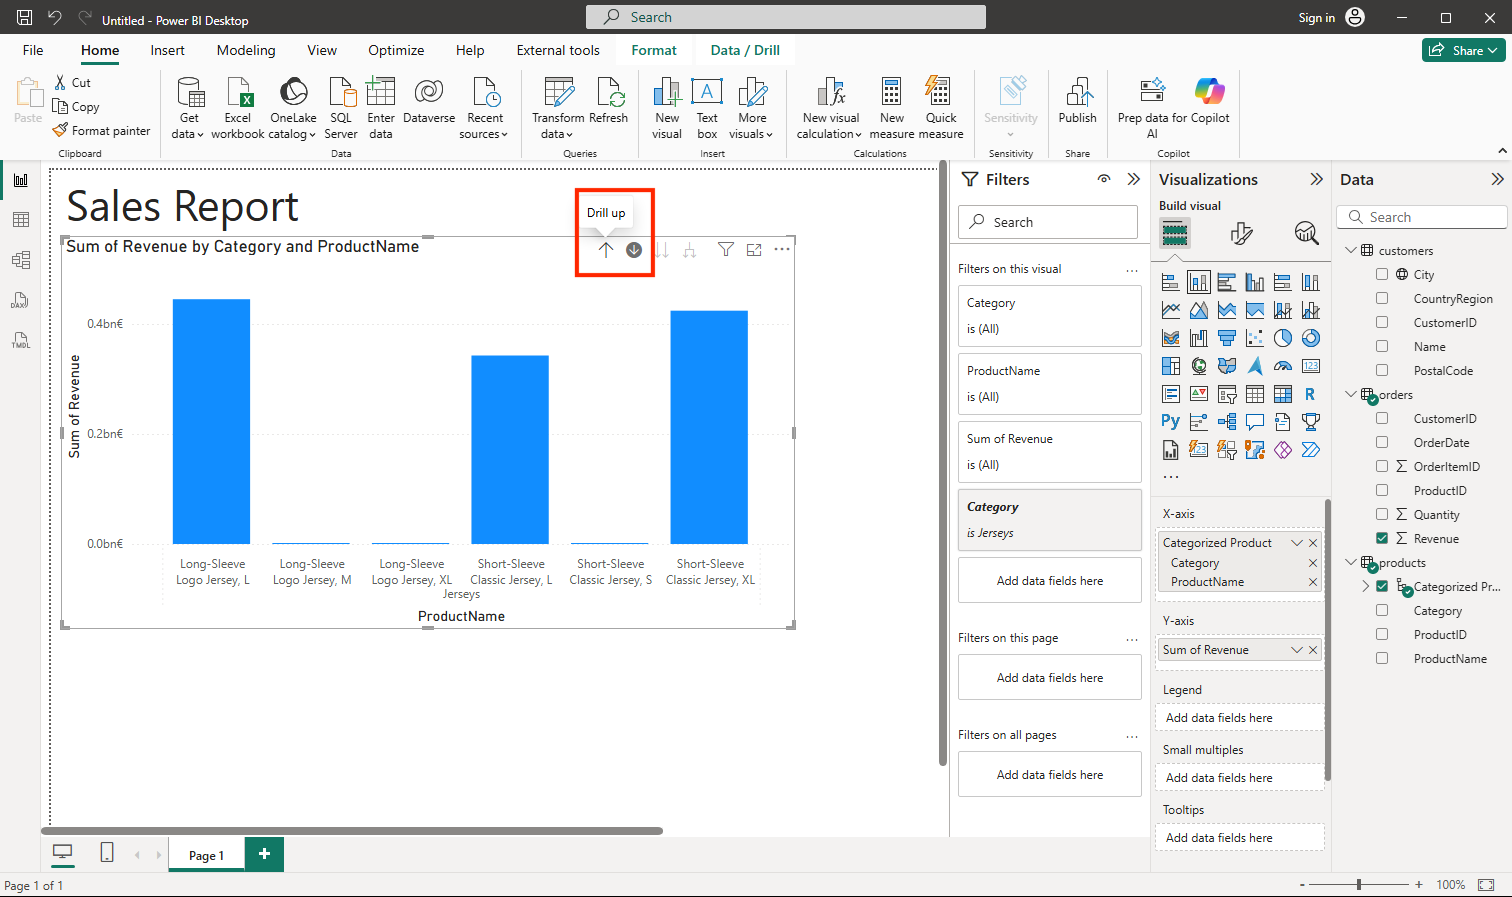Collapse the Visualizations pane with chevrons
The width and height of the screenshot is (1512, 897).
(x=1316, y=179)
